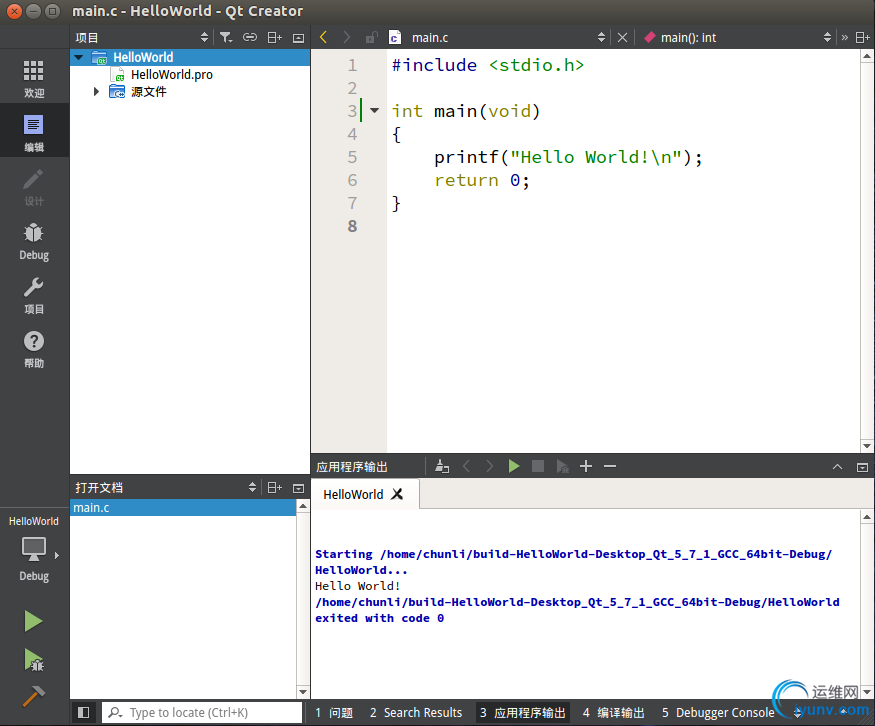Go back in editor navigation history

click(x=323, y=37)
